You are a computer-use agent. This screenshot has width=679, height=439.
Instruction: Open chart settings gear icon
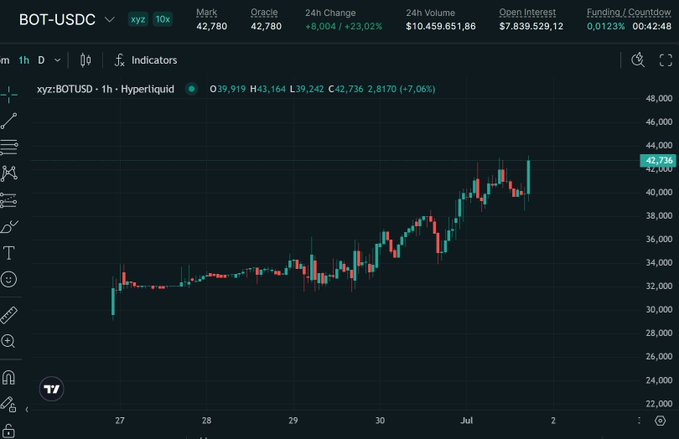pyautogui.click(x=660, y=420)
